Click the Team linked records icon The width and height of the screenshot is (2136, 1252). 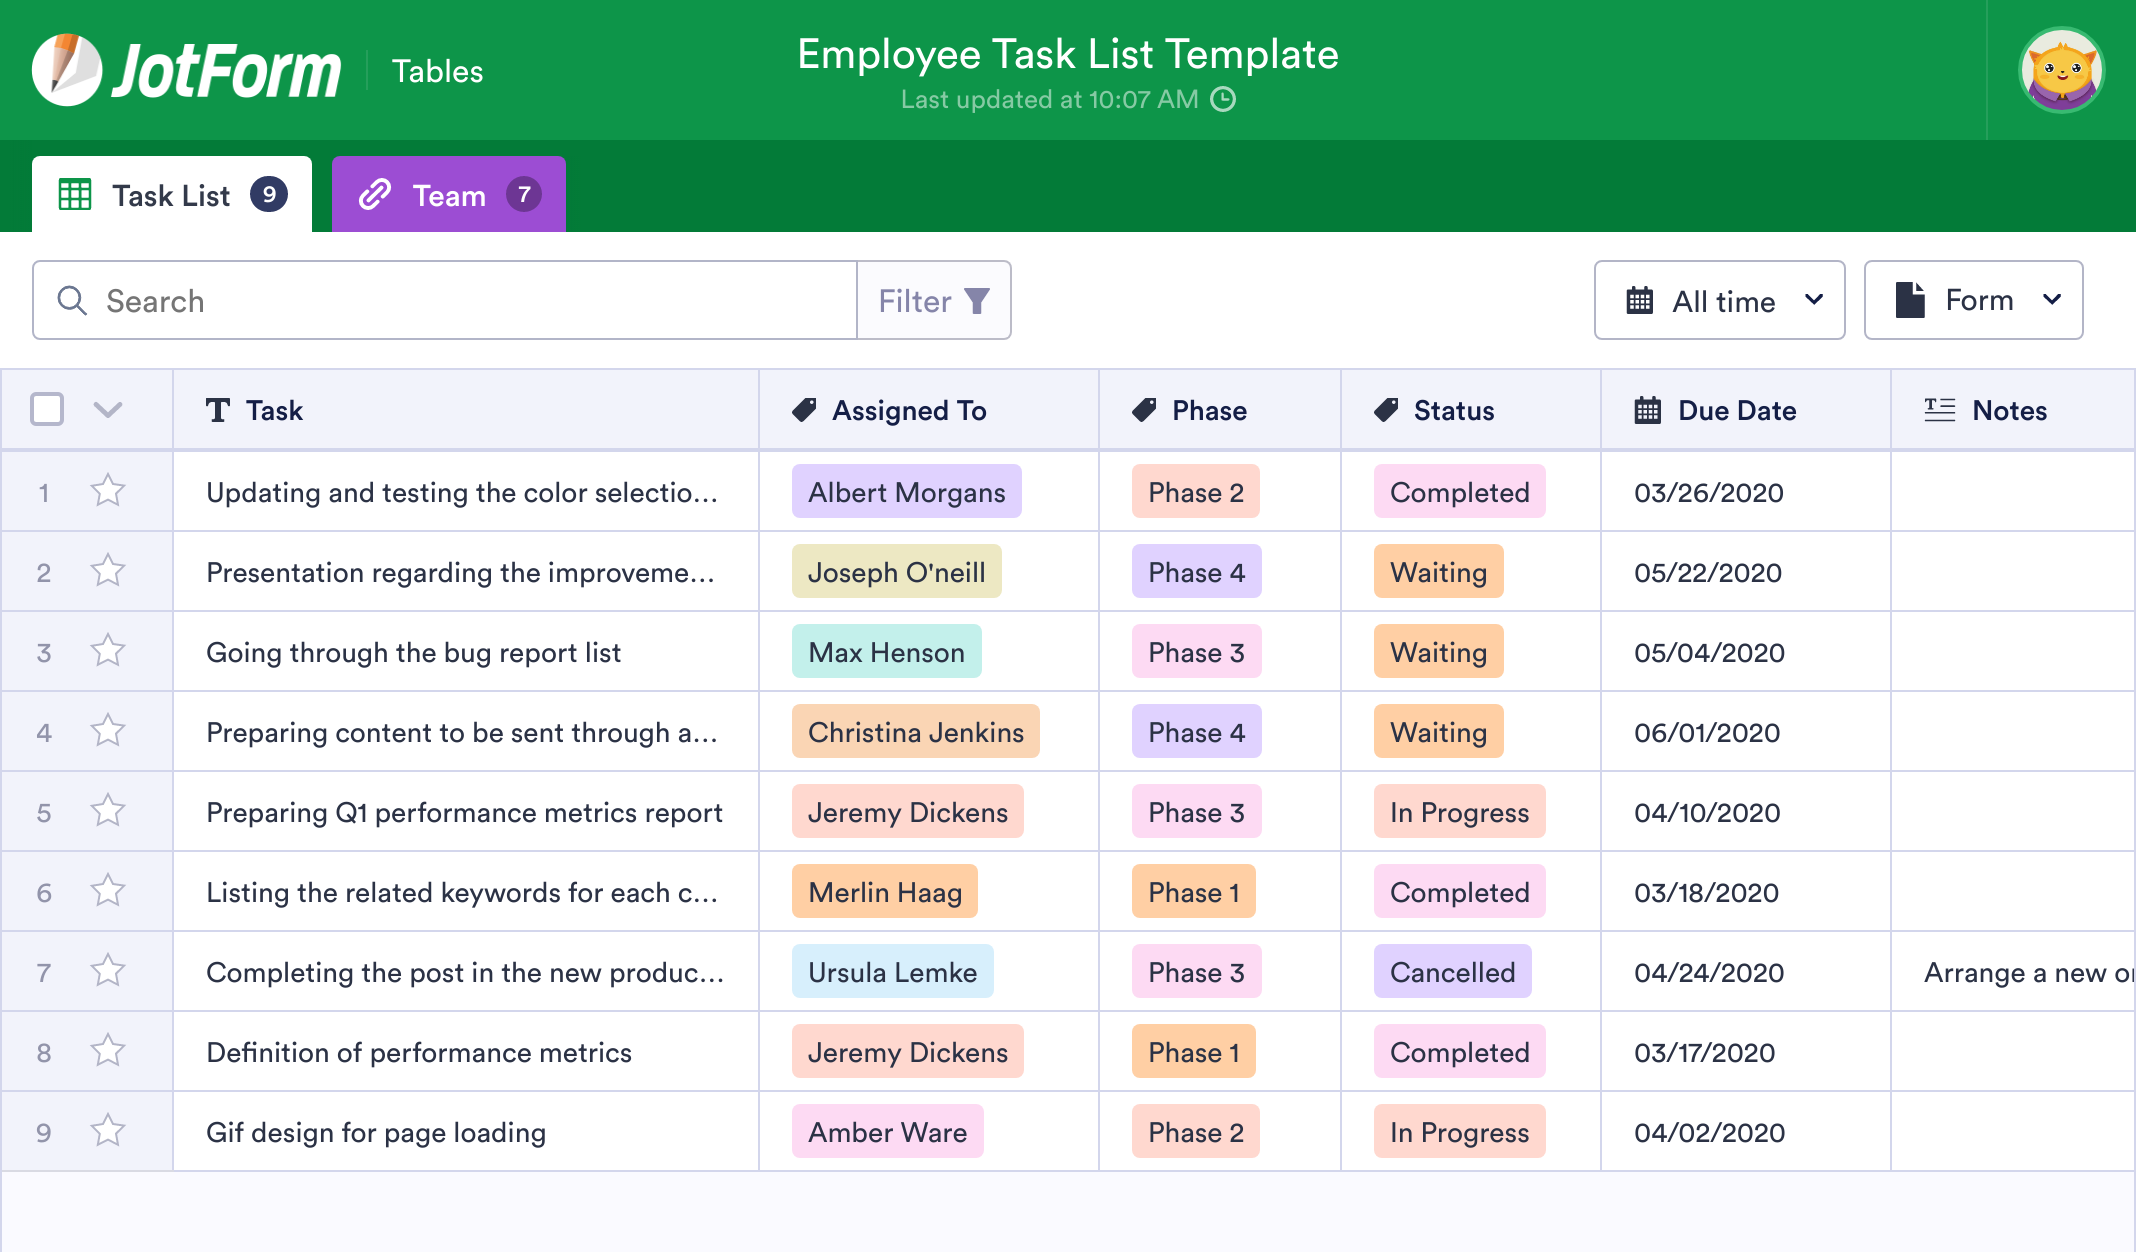tap(377, 195)
